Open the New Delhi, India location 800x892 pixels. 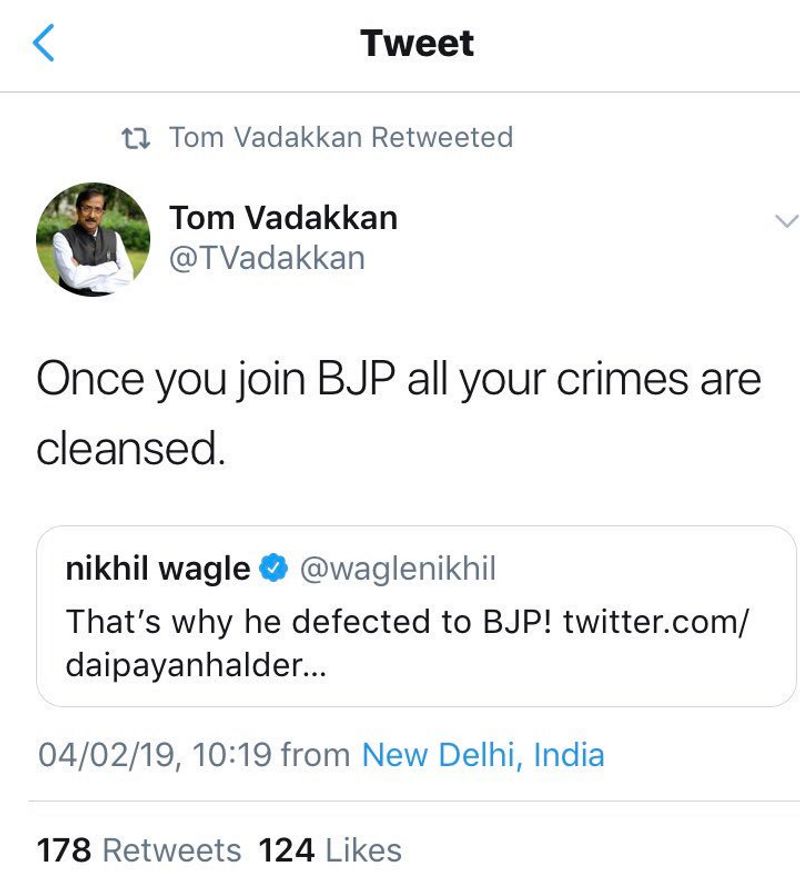483,754
